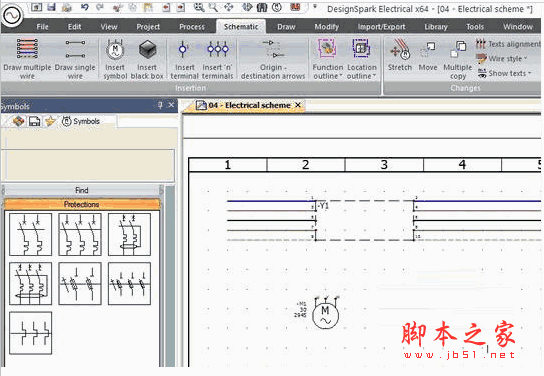Click the zoom extents magnifier icon
544x376 pixels.
[x=199, y=7]
